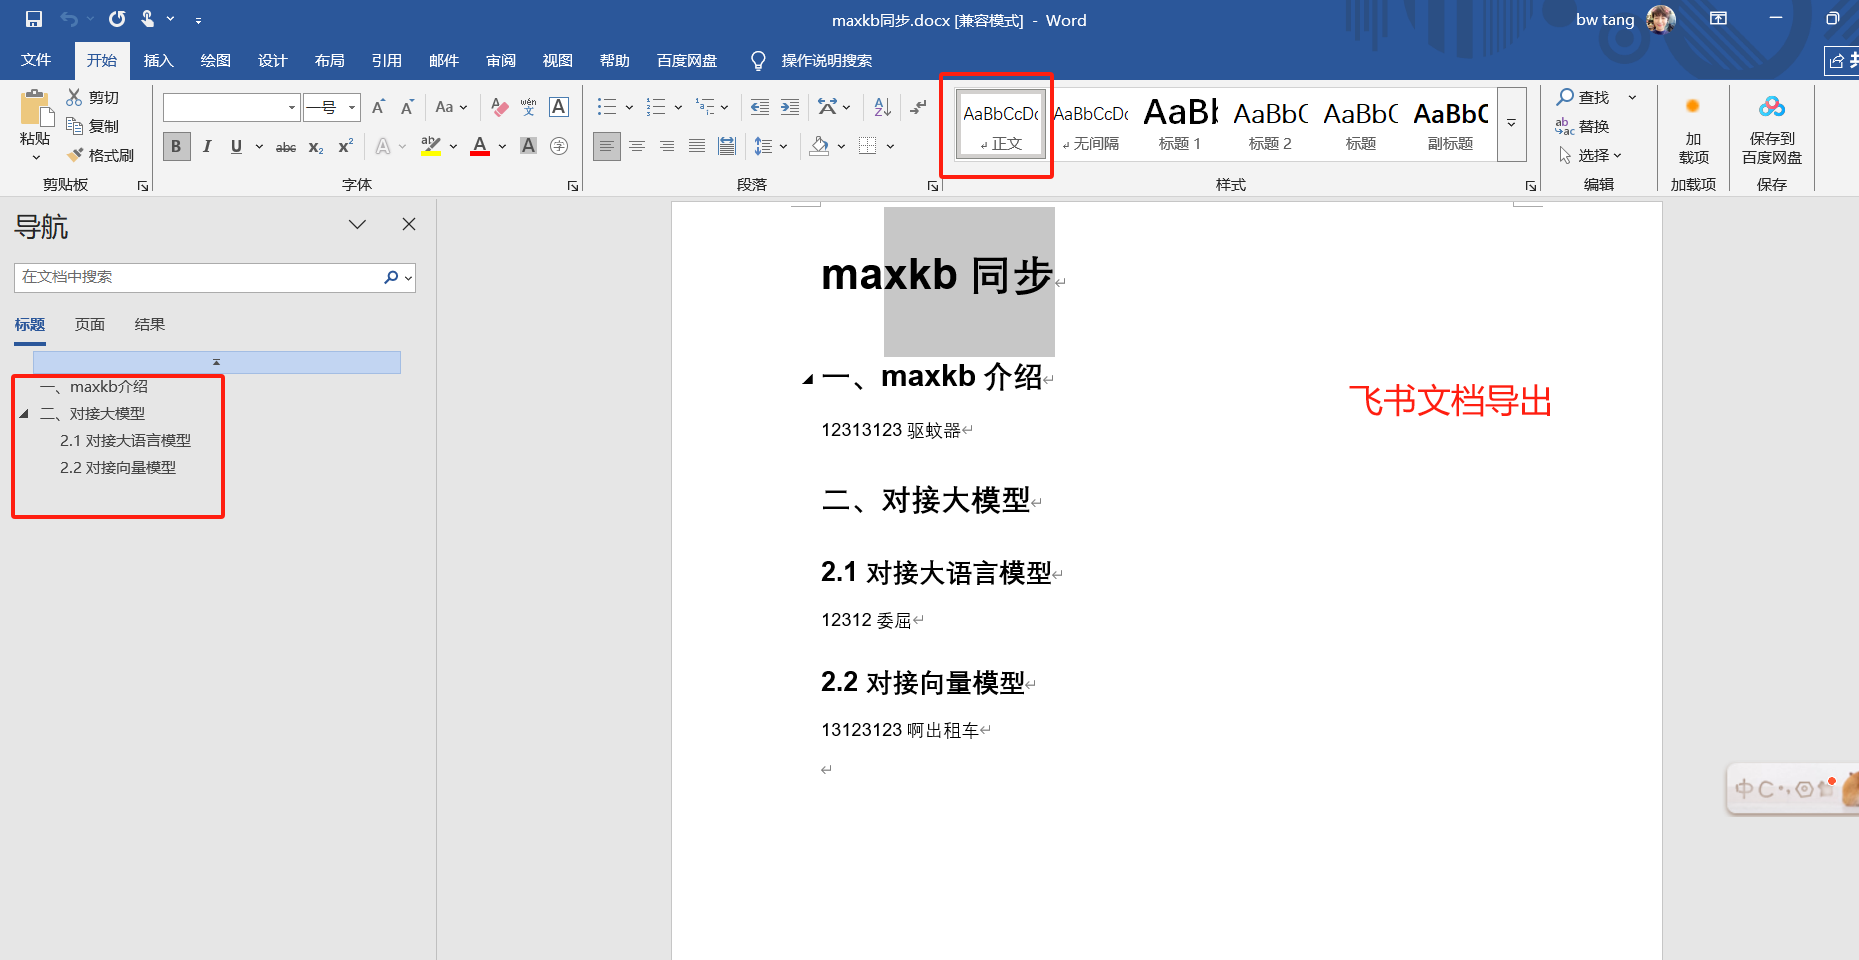The image size is (1859, 960).
Task: Click the Distributed alignment button
Action: (727, 146)
